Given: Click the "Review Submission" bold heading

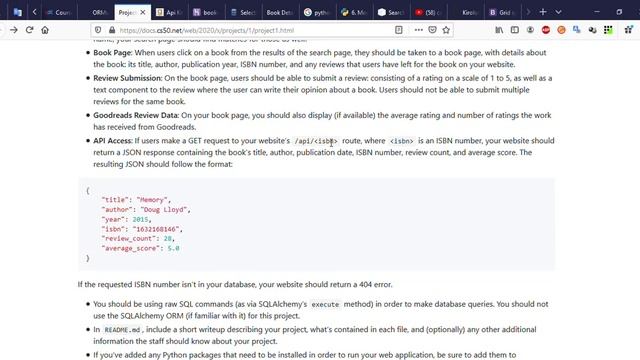Looking at the screenshot, I should pyautogui.click(x=127, y=78).
